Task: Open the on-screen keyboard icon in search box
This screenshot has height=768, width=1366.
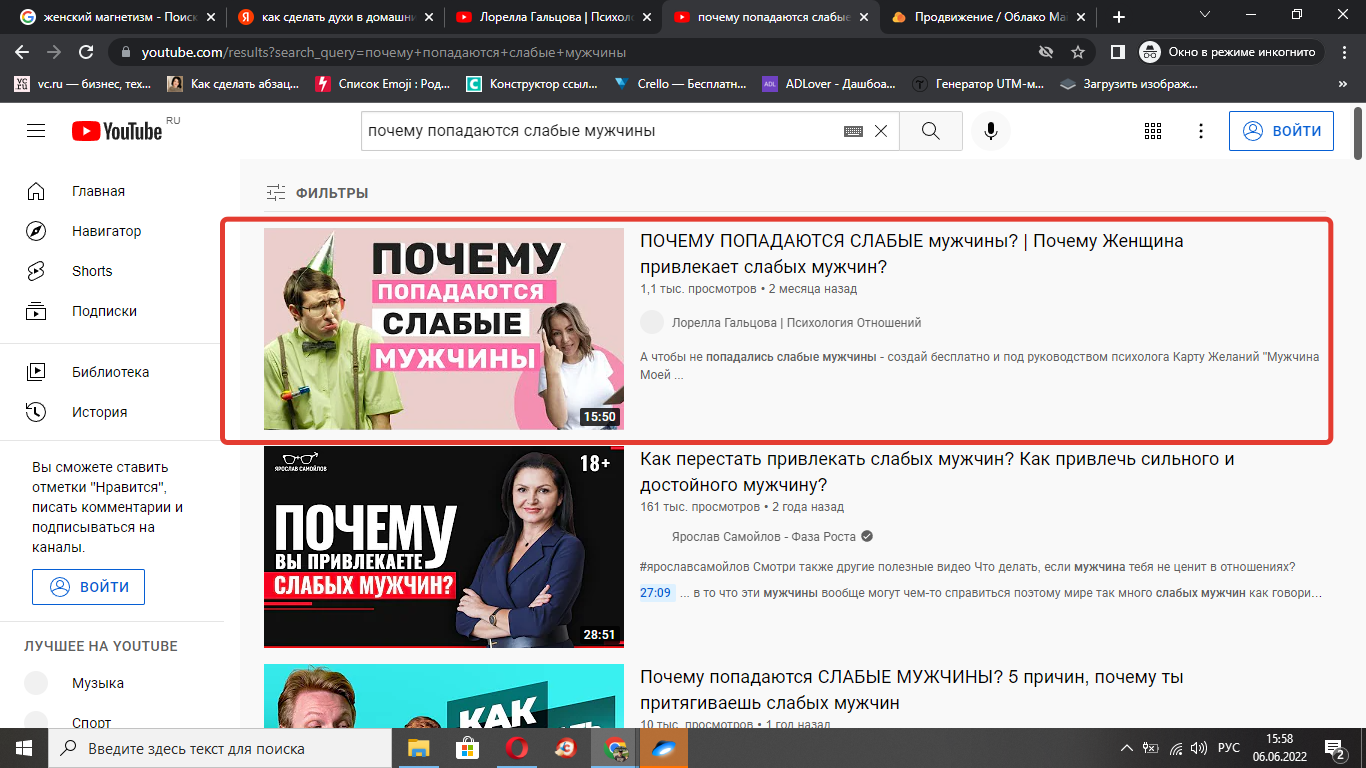Action: point(853,131)
